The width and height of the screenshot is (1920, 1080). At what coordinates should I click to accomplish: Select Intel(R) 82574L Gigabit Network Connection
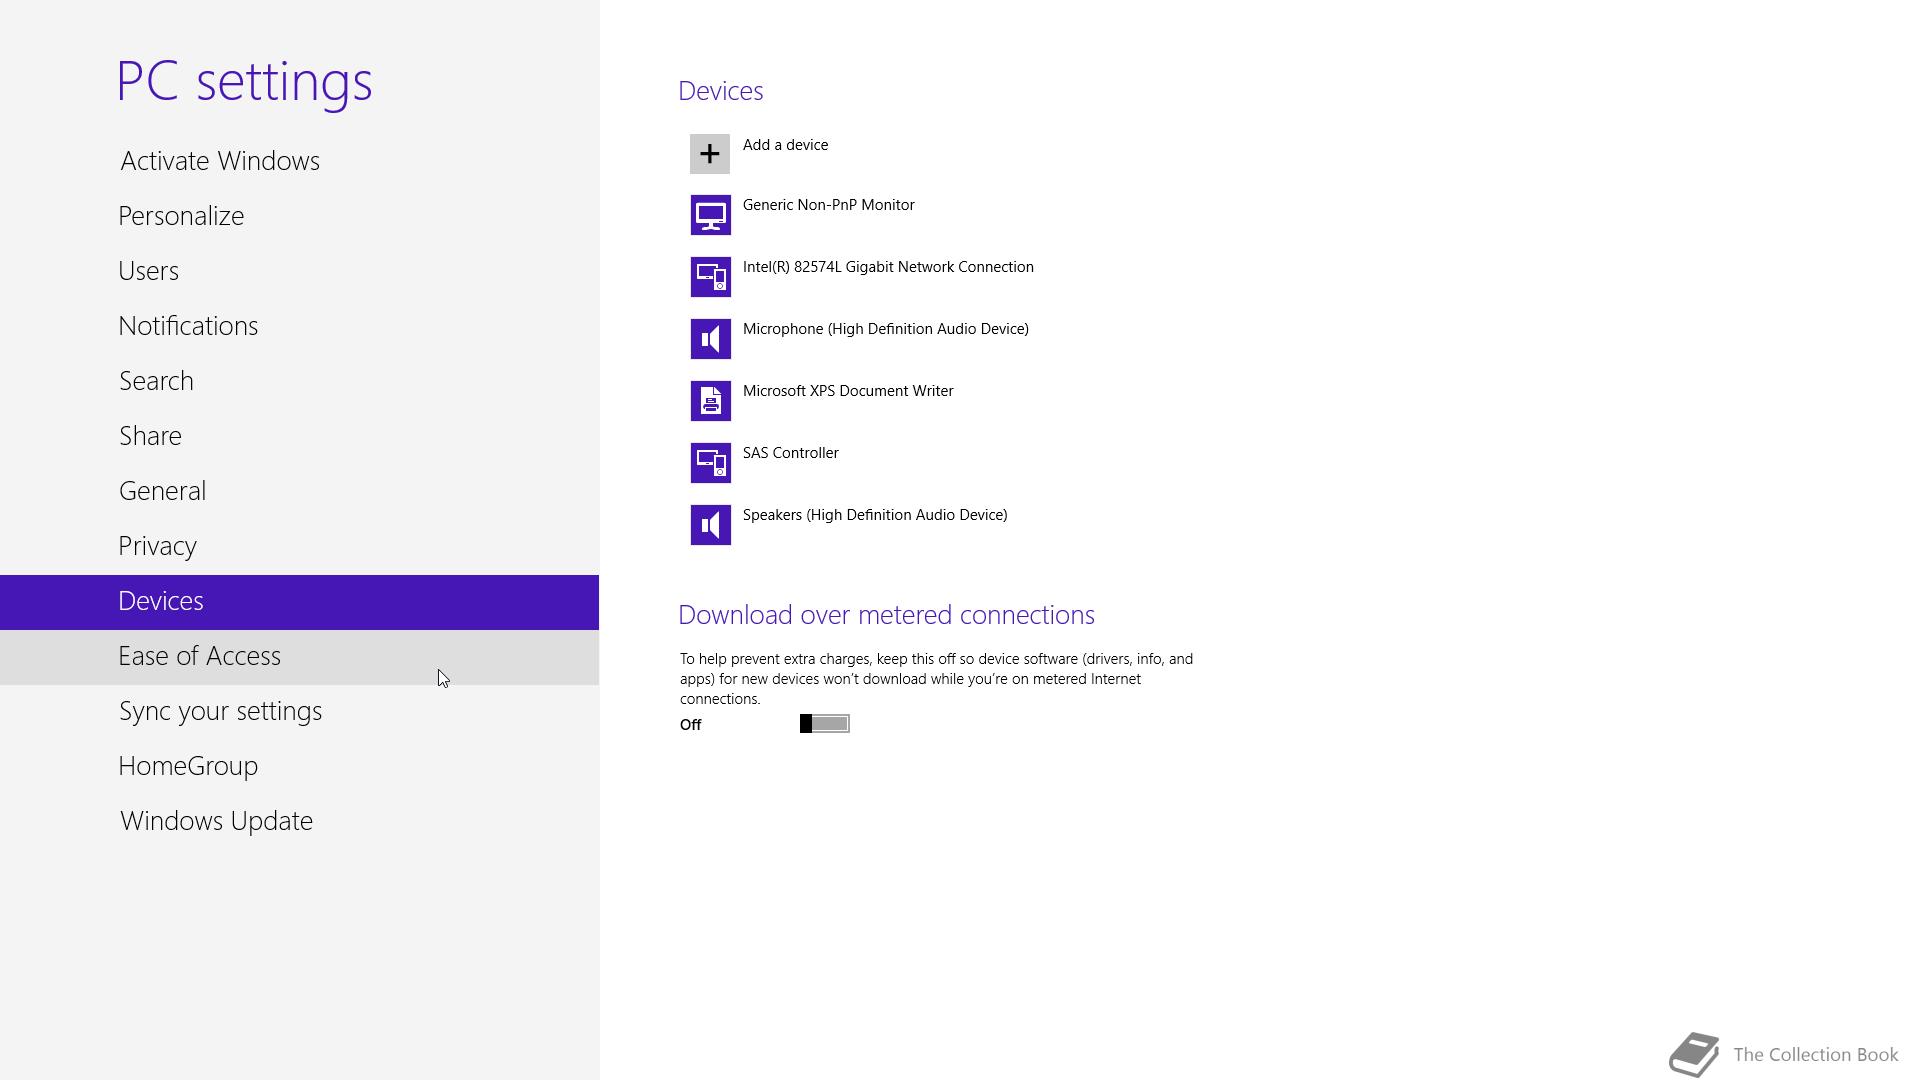(x=888, y=267)
